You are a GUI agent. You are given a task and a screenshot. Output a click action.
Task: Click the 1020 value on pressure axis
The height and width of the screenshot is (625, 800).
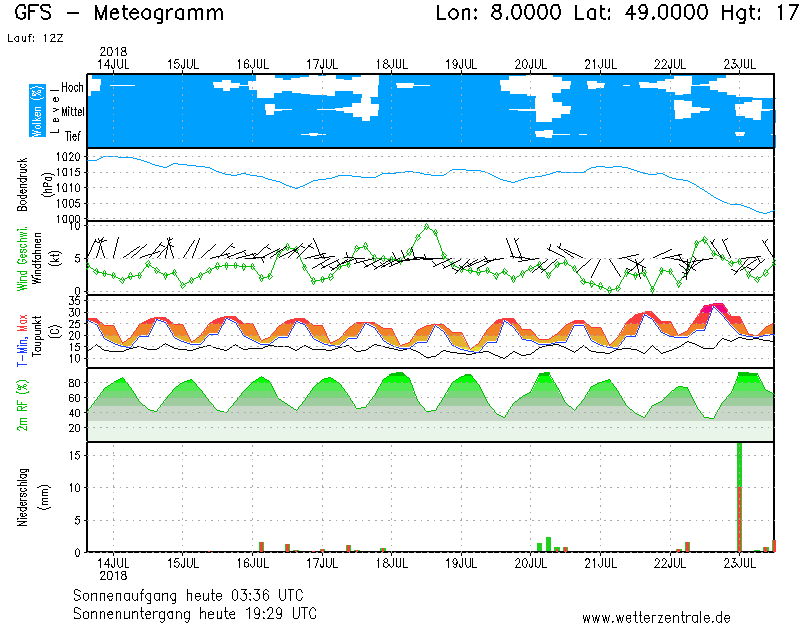click(x=68, y=158)
